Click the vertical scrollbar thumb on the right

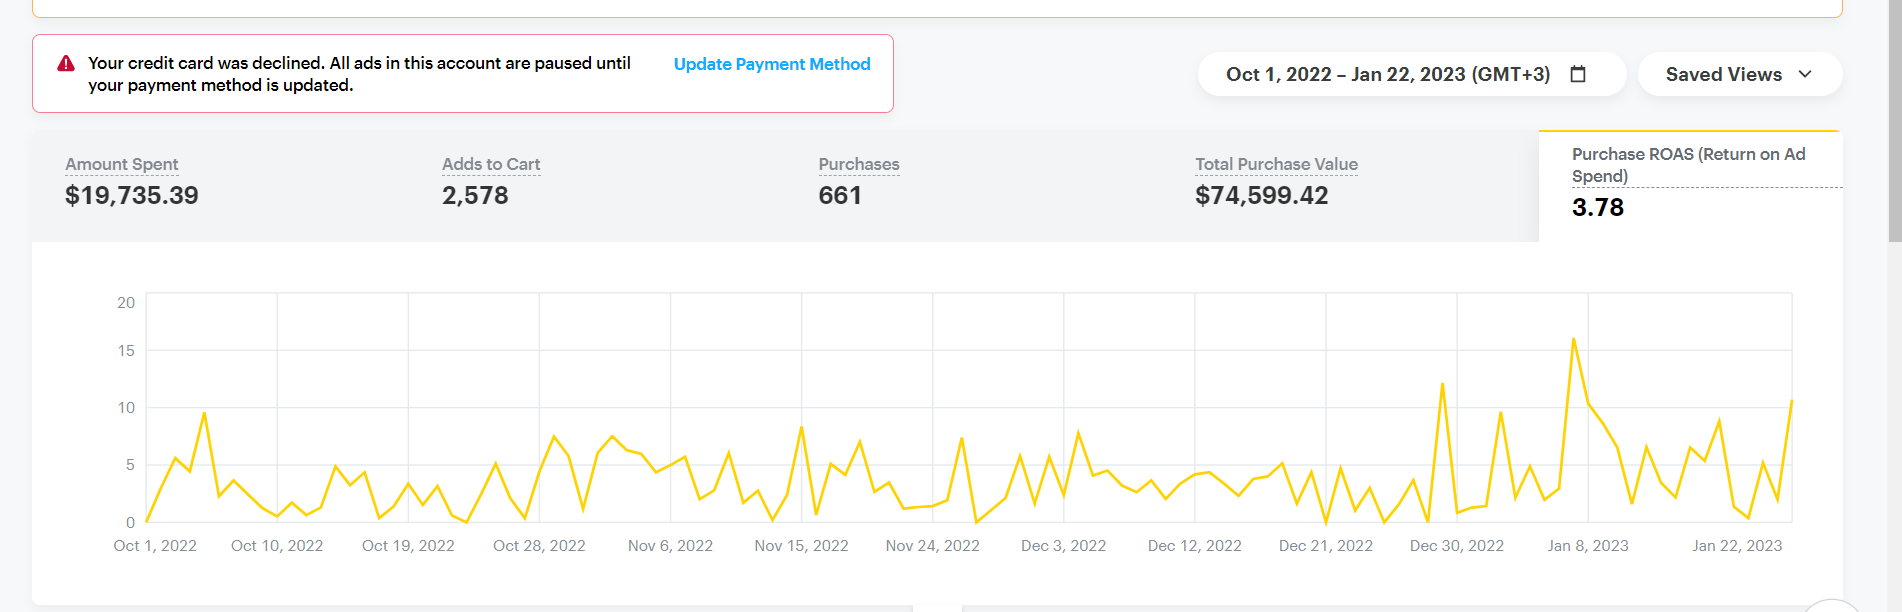(x=1894, y=120)
